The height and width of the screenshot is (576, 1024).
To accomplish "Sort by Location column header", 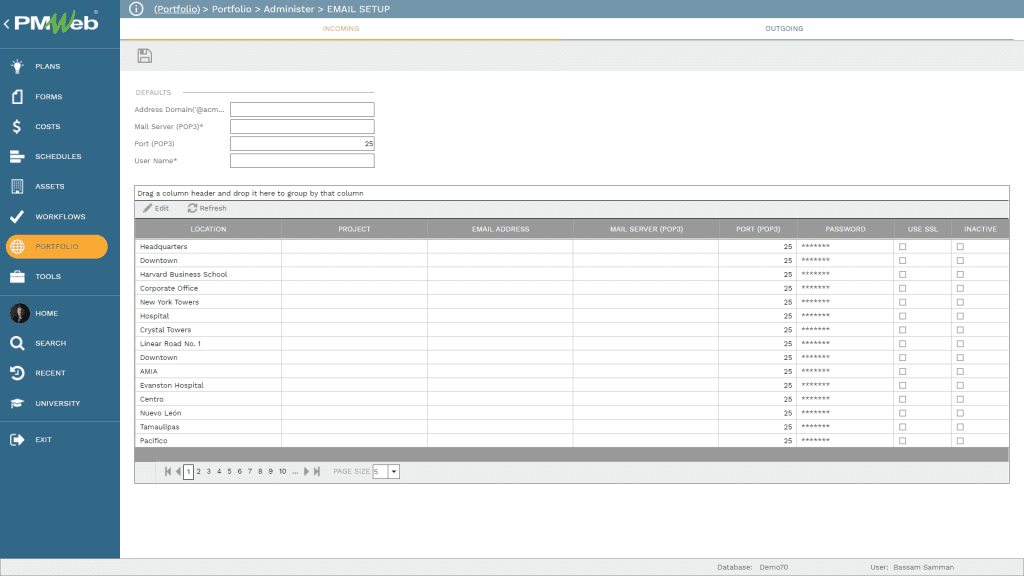I will point(208,229).
